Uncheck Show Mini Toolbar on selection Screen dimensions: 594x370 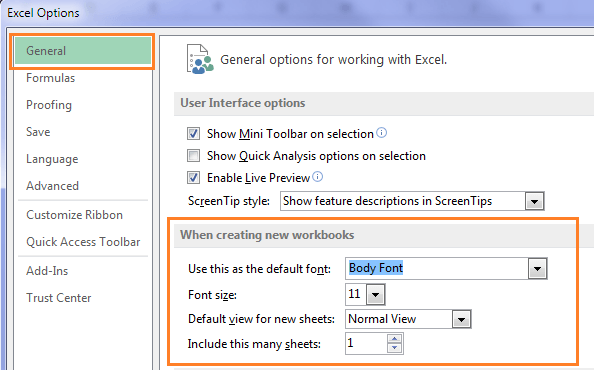click(x=194, y=133)
